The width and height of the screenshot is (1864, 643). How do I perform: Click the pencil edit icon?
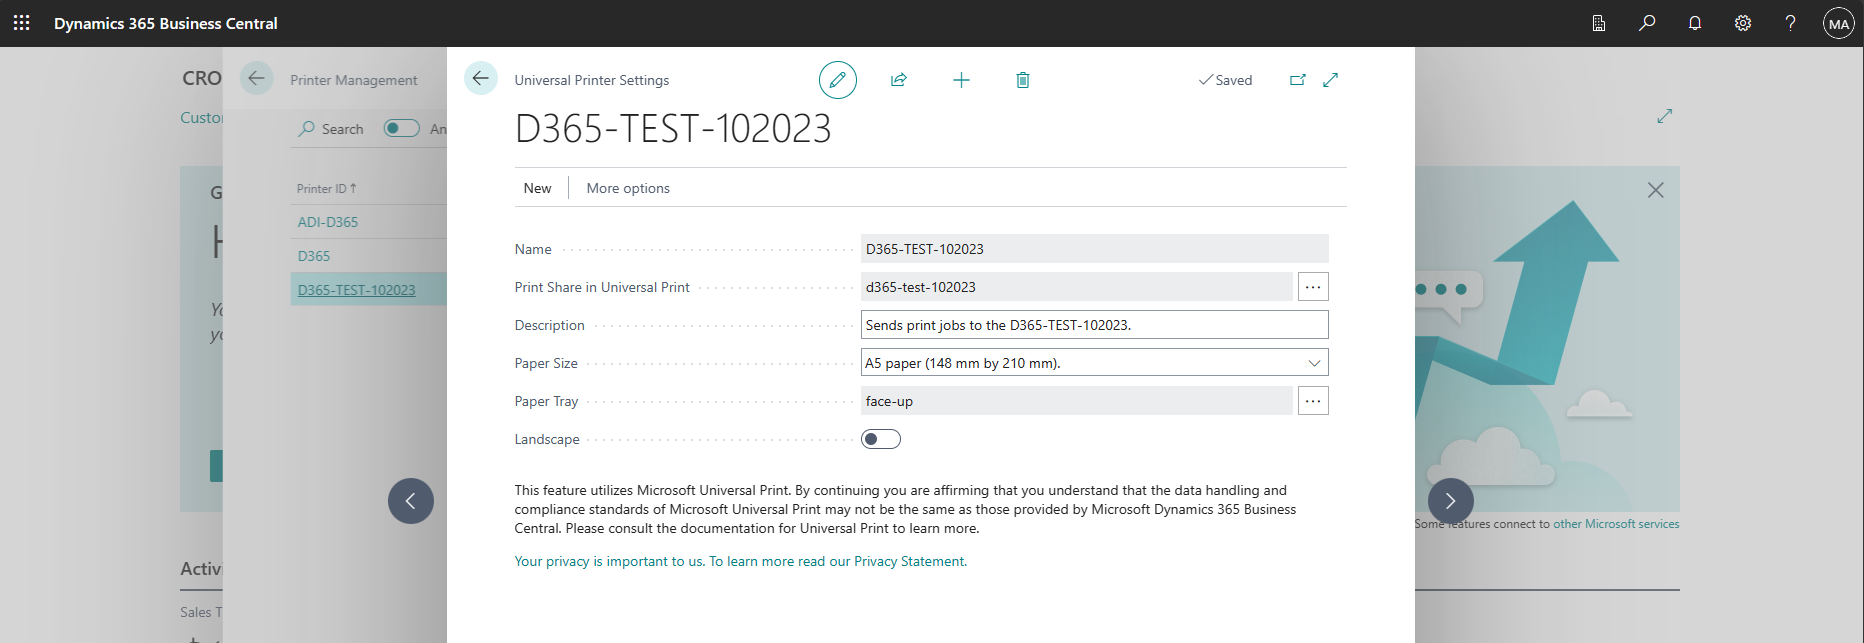tap(838, 80)
